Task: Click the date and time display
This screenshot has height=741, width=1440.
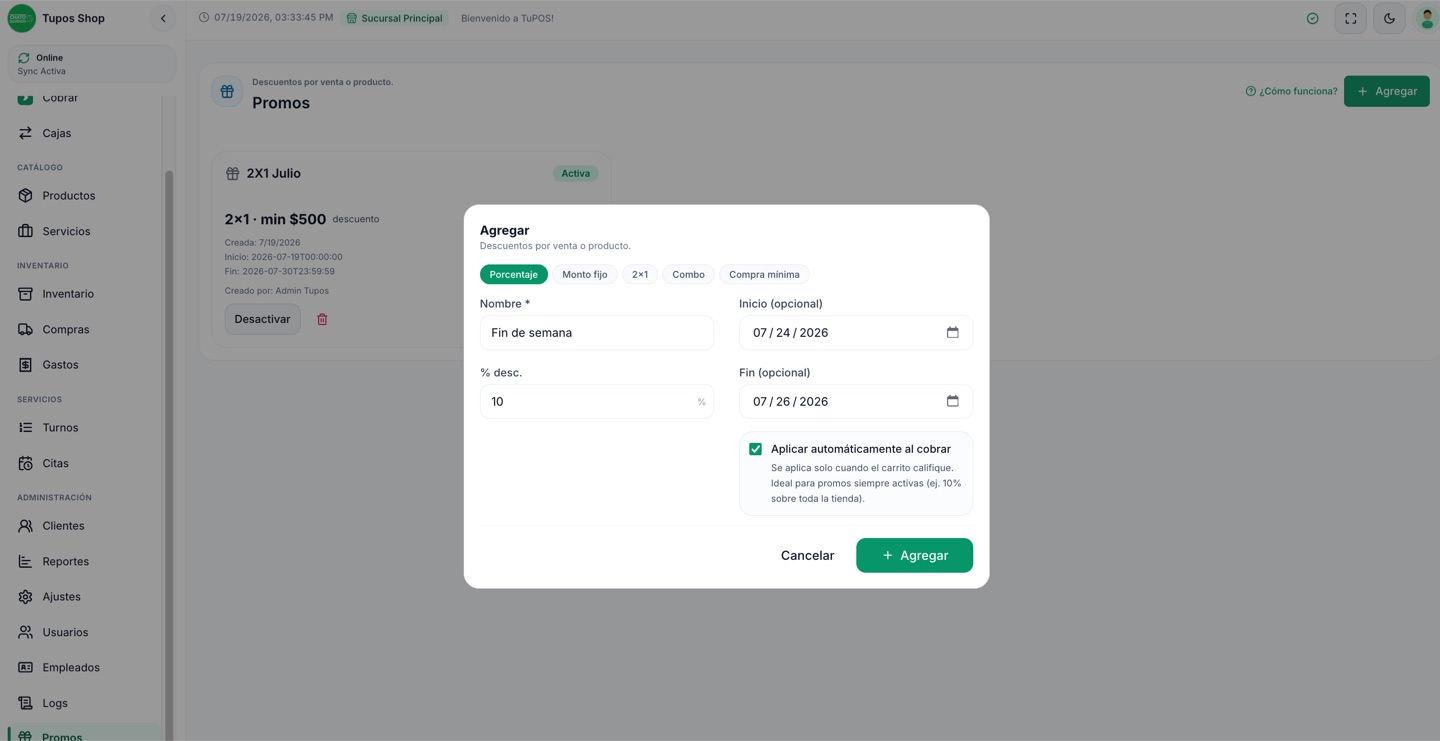Action: click(265, 18)
